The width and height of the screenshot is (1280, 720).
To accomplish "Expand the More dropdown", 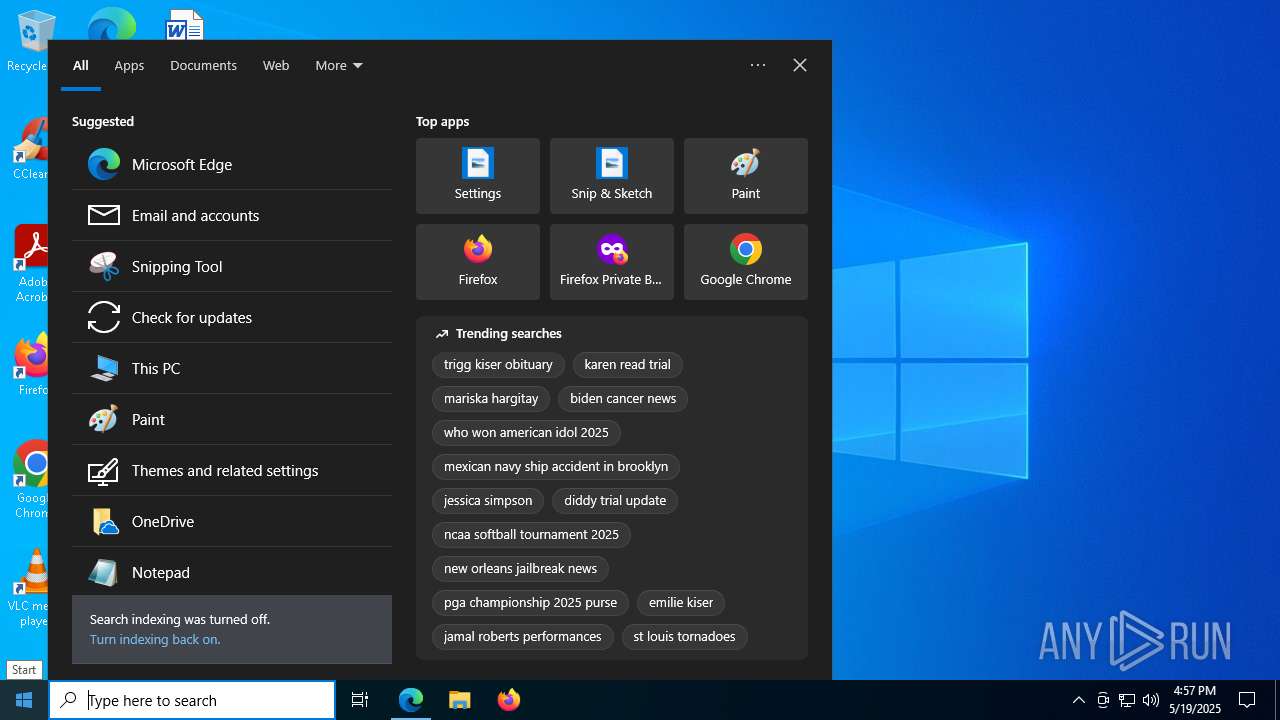I will 339,66.
